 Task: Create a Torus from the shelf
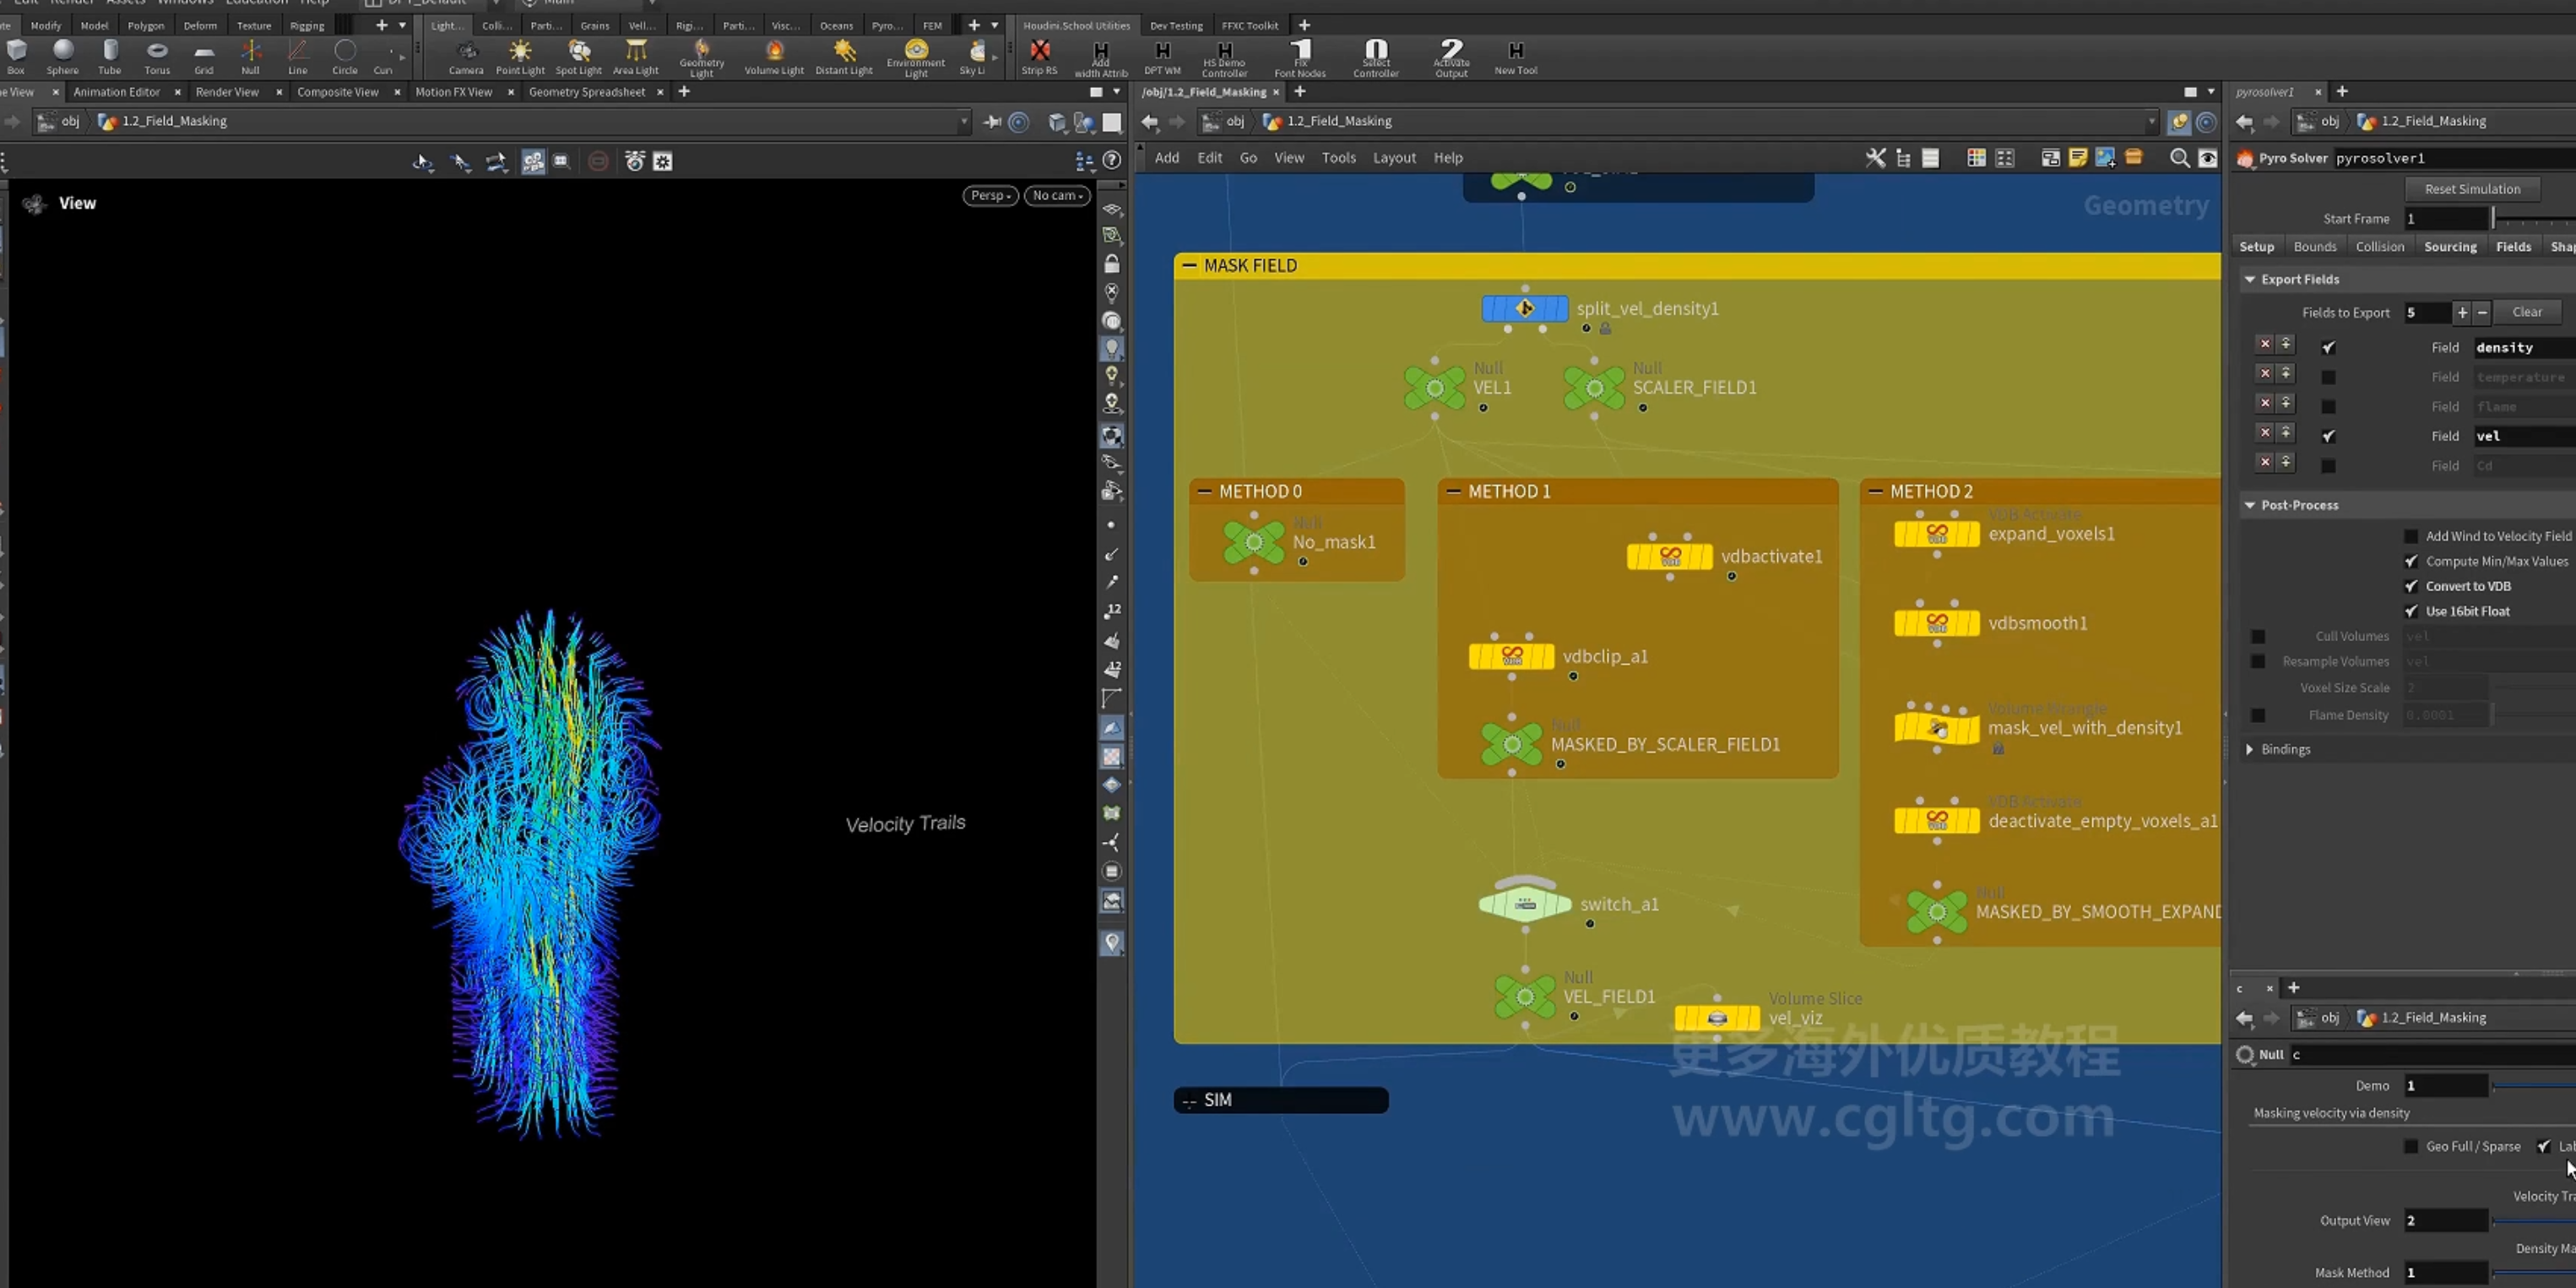pos(157,57)
